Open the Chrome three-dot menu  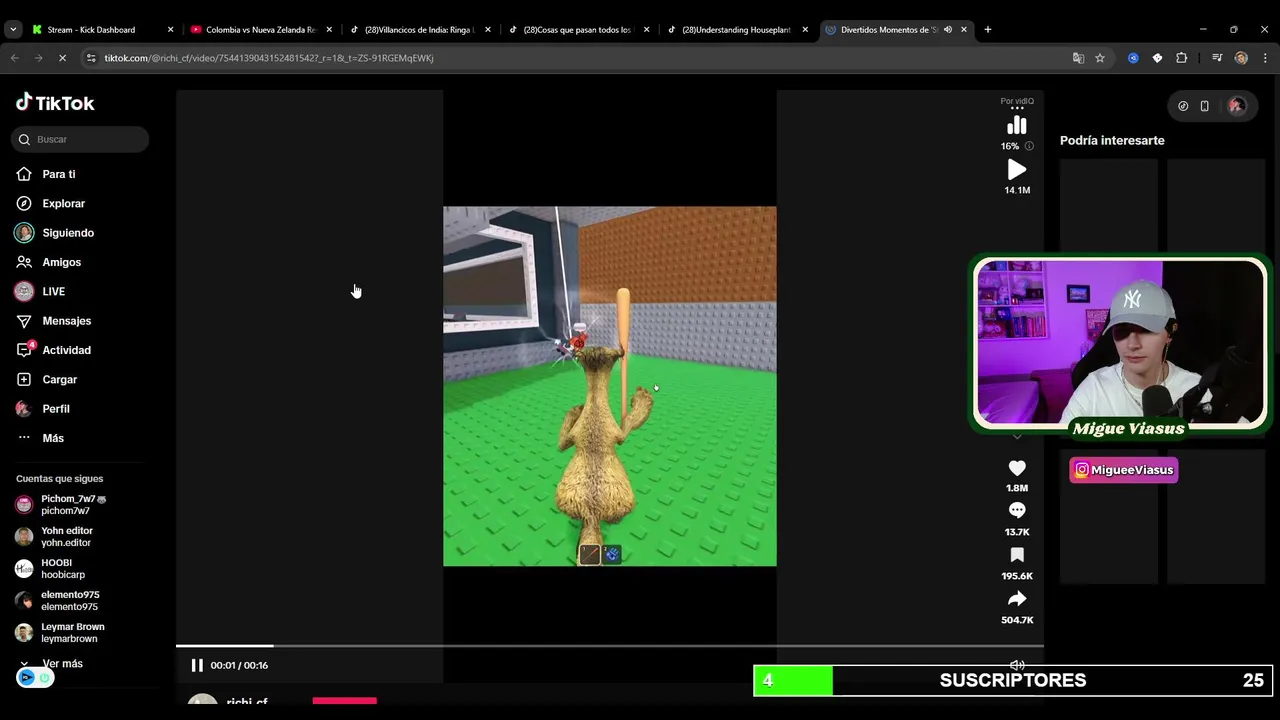[x=1264, y=58]
